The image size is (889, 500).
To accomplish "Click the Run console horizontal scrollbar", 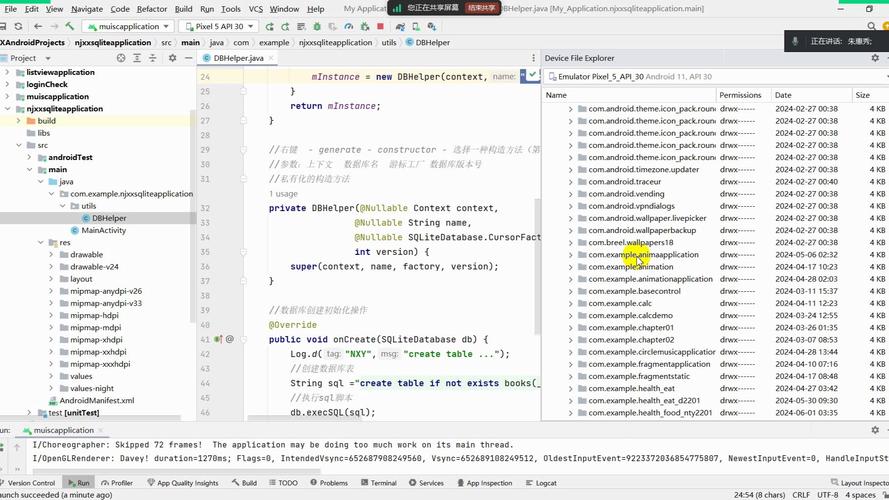I will coord(176,471).
